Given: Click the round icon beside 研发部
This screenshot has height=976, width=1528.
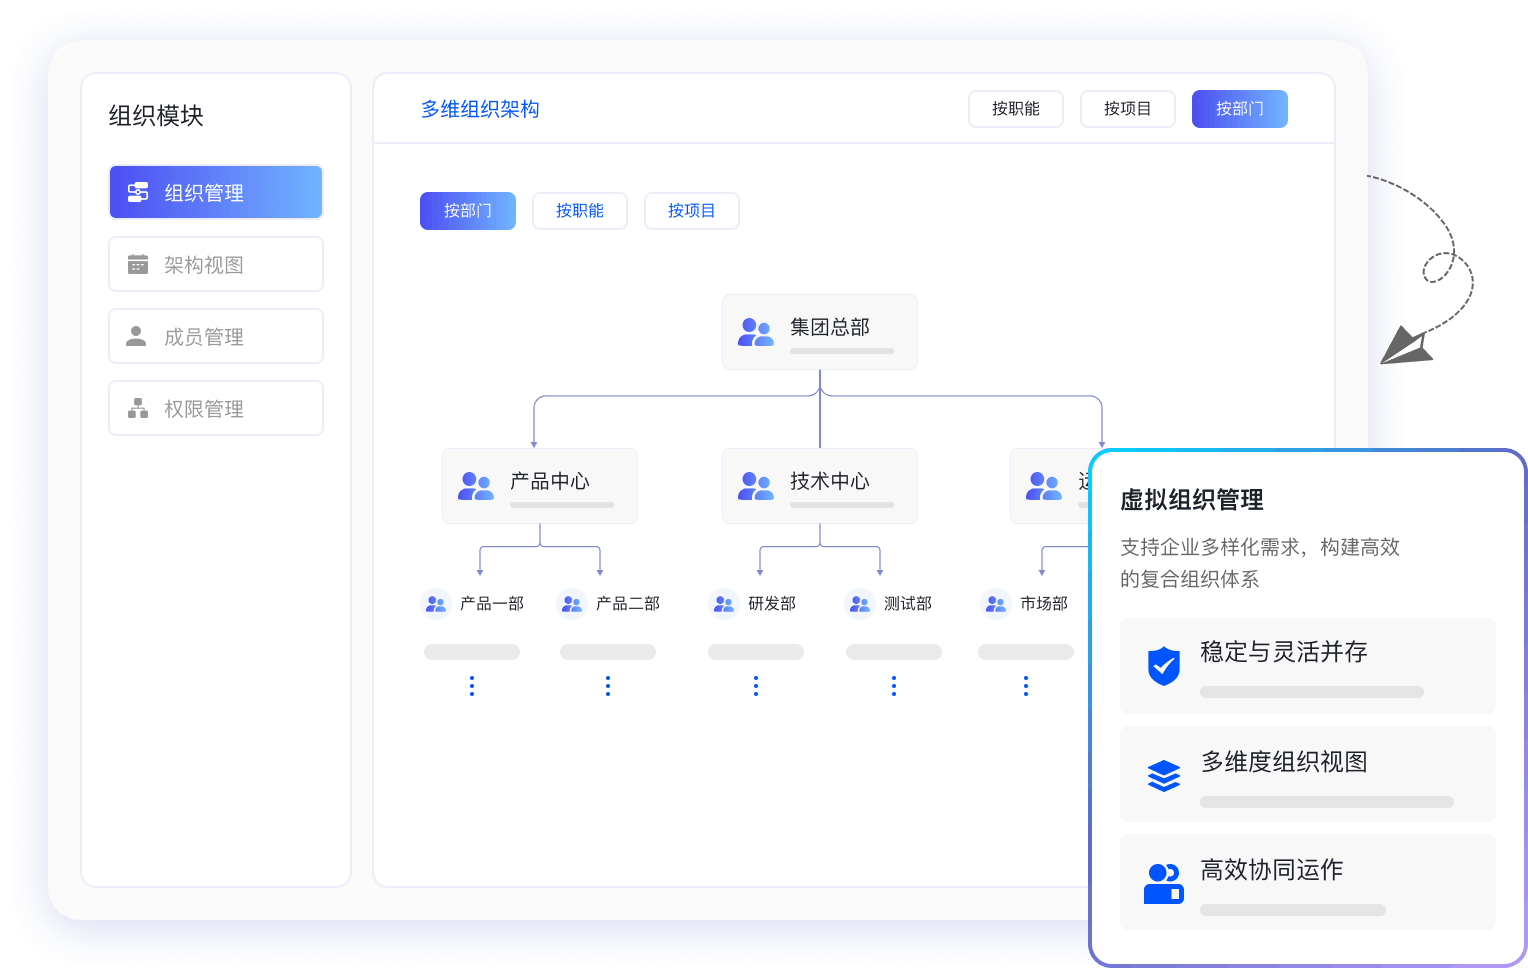Looking at the screenshot, I should tap(724, 604).
